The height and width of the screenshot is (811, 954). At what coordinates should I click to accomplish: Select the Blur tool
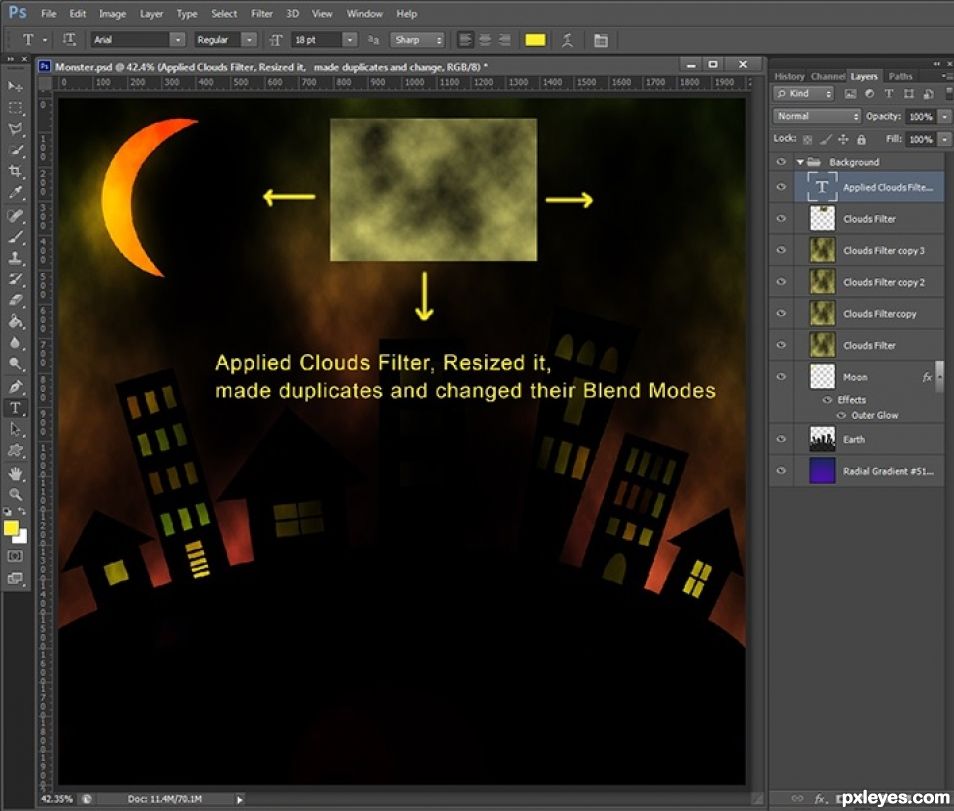click(15, 343)
